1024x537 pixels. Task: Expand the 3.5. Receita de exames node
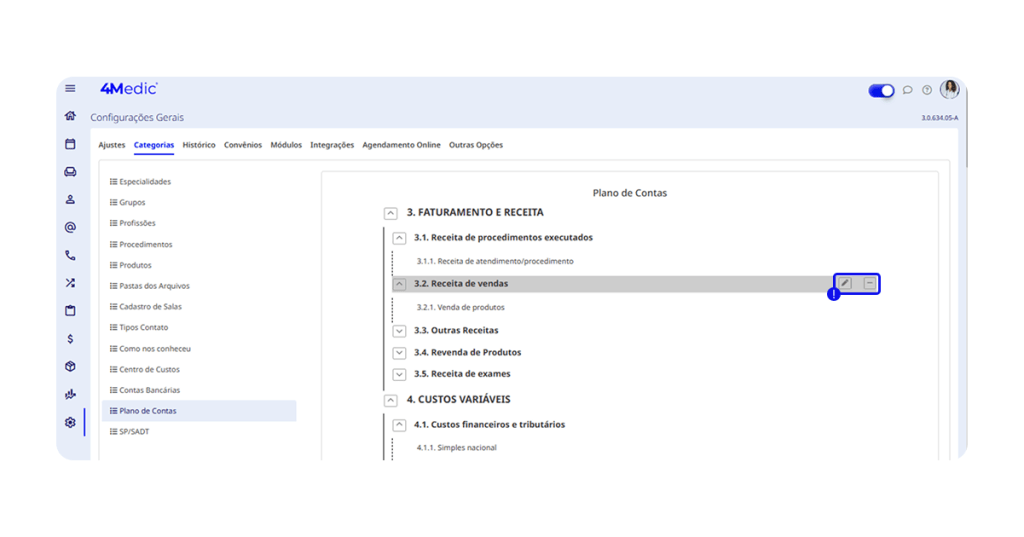click(400, 374)
